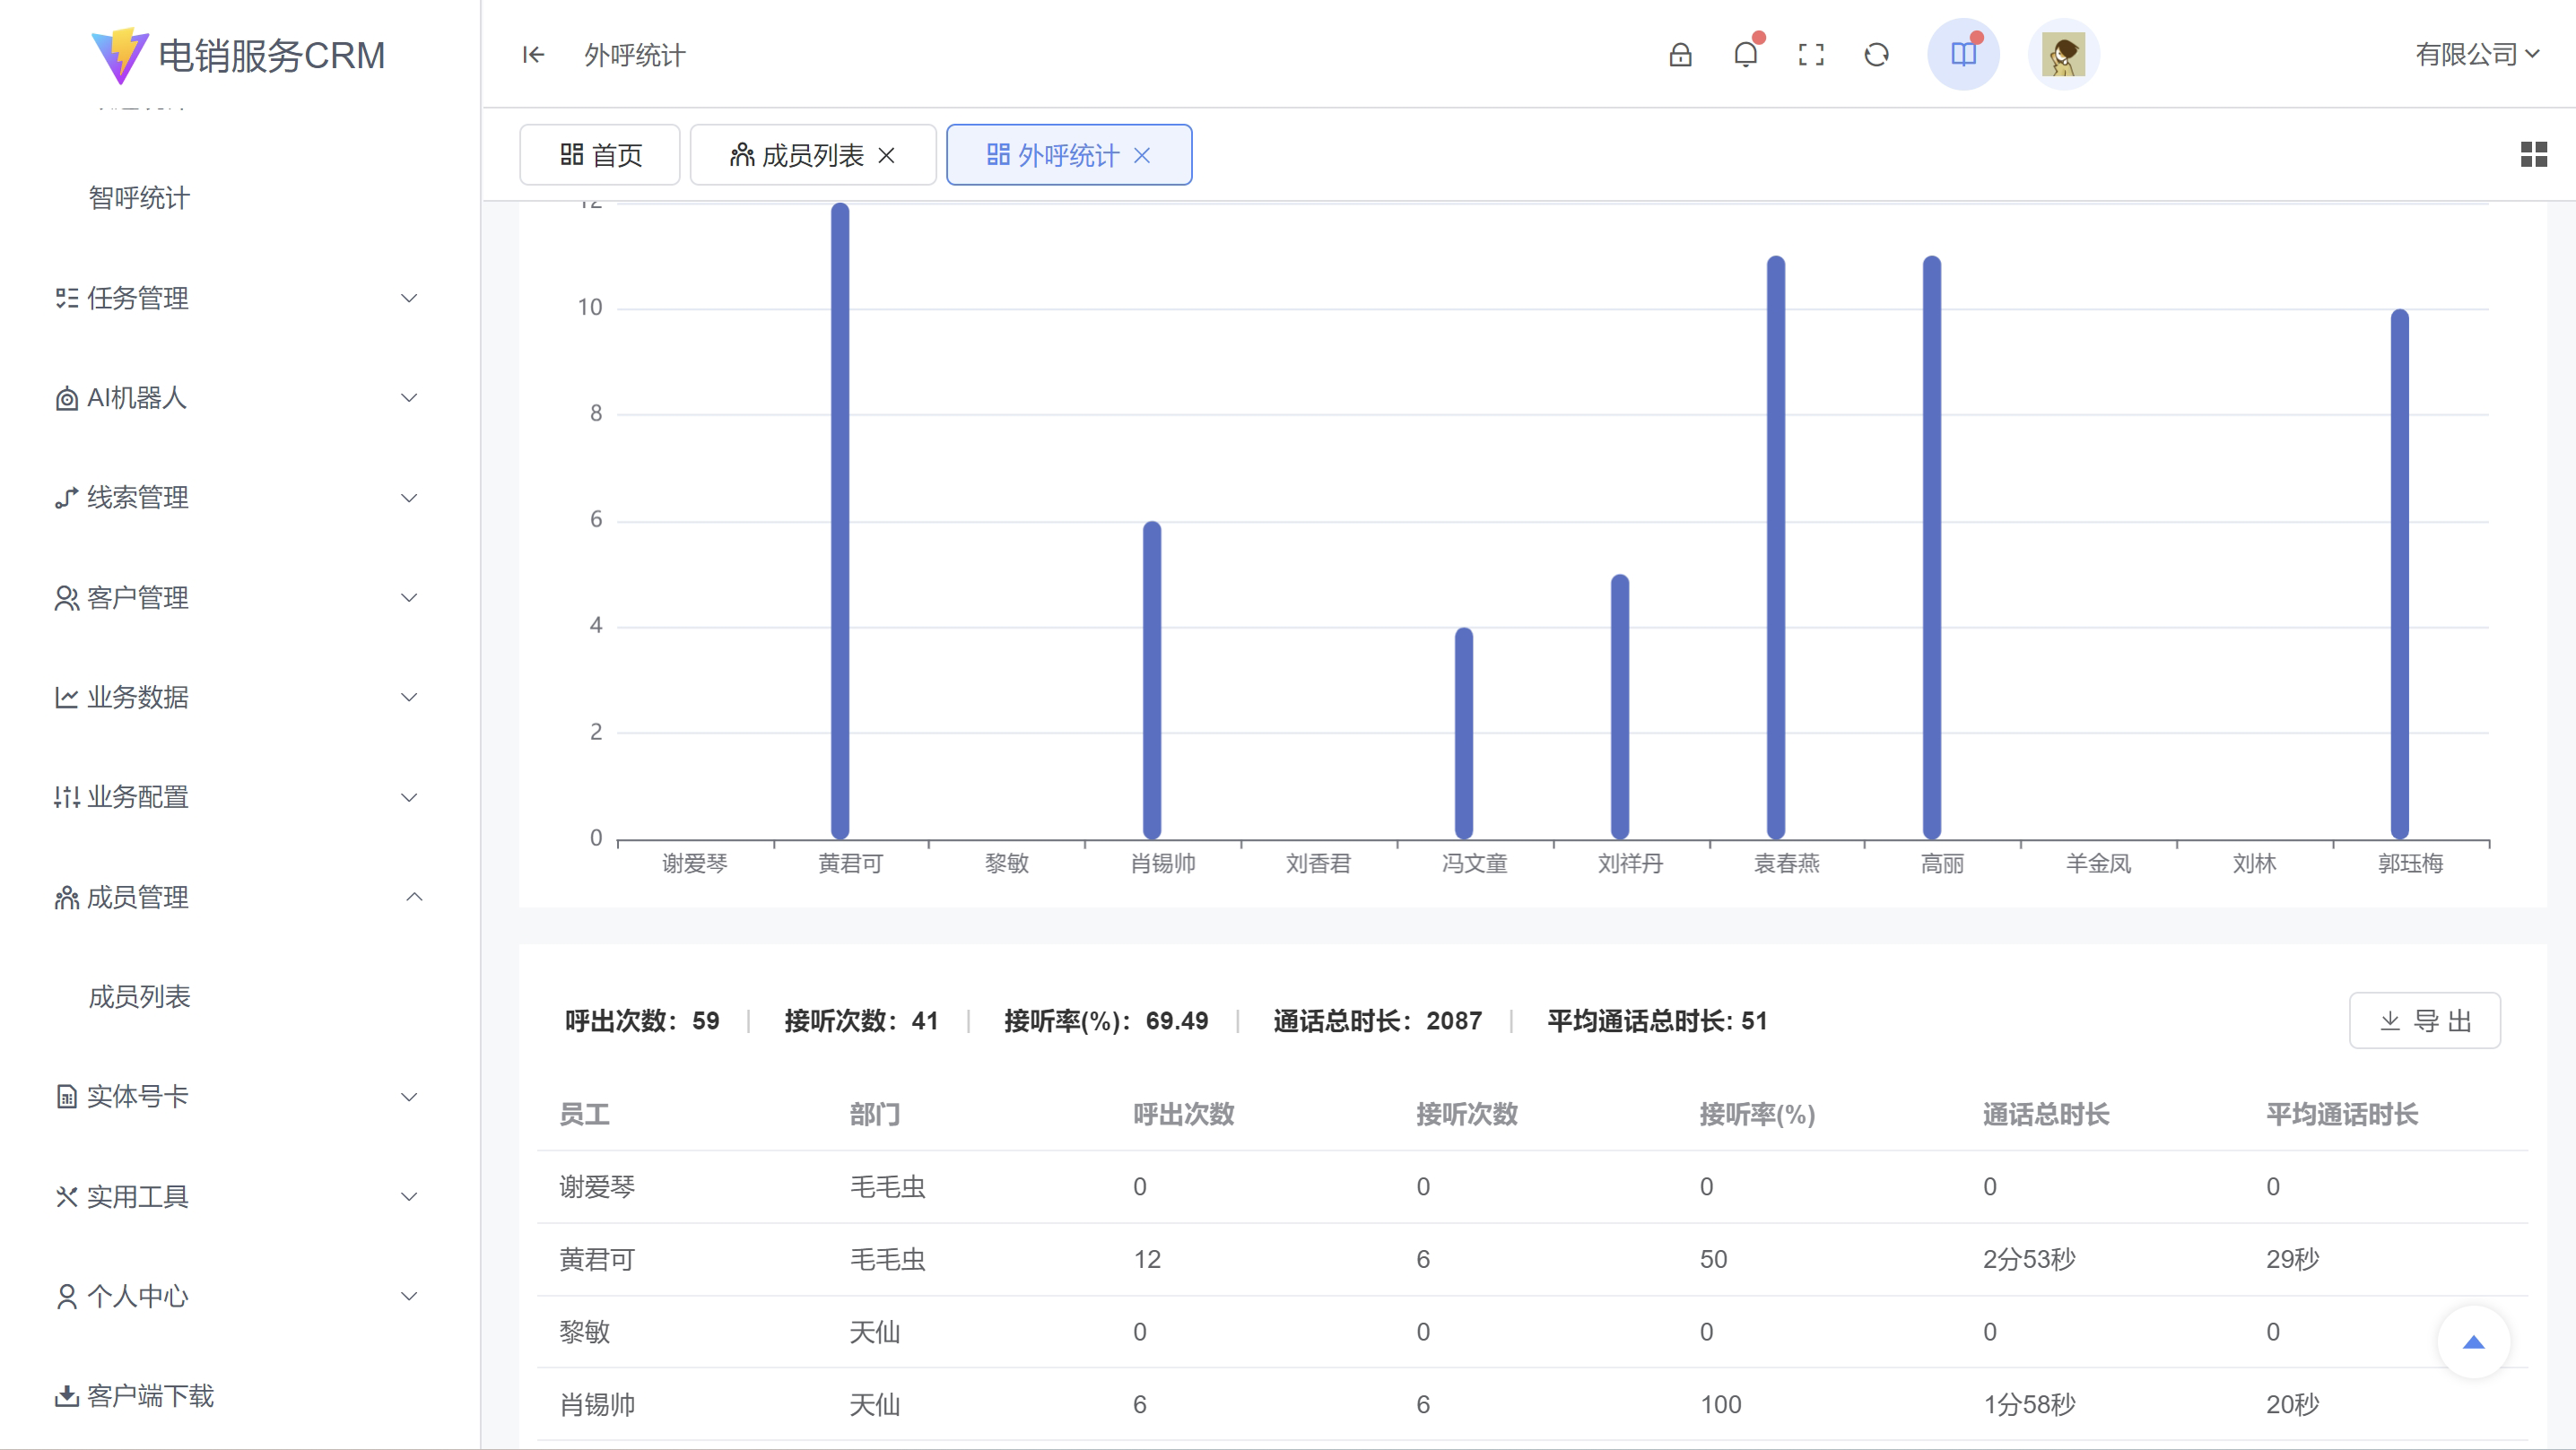This screenshot has height=1450, width=2576.
Task: Click the AI机器人 robot icon
Action: click(x=66, y=398)
